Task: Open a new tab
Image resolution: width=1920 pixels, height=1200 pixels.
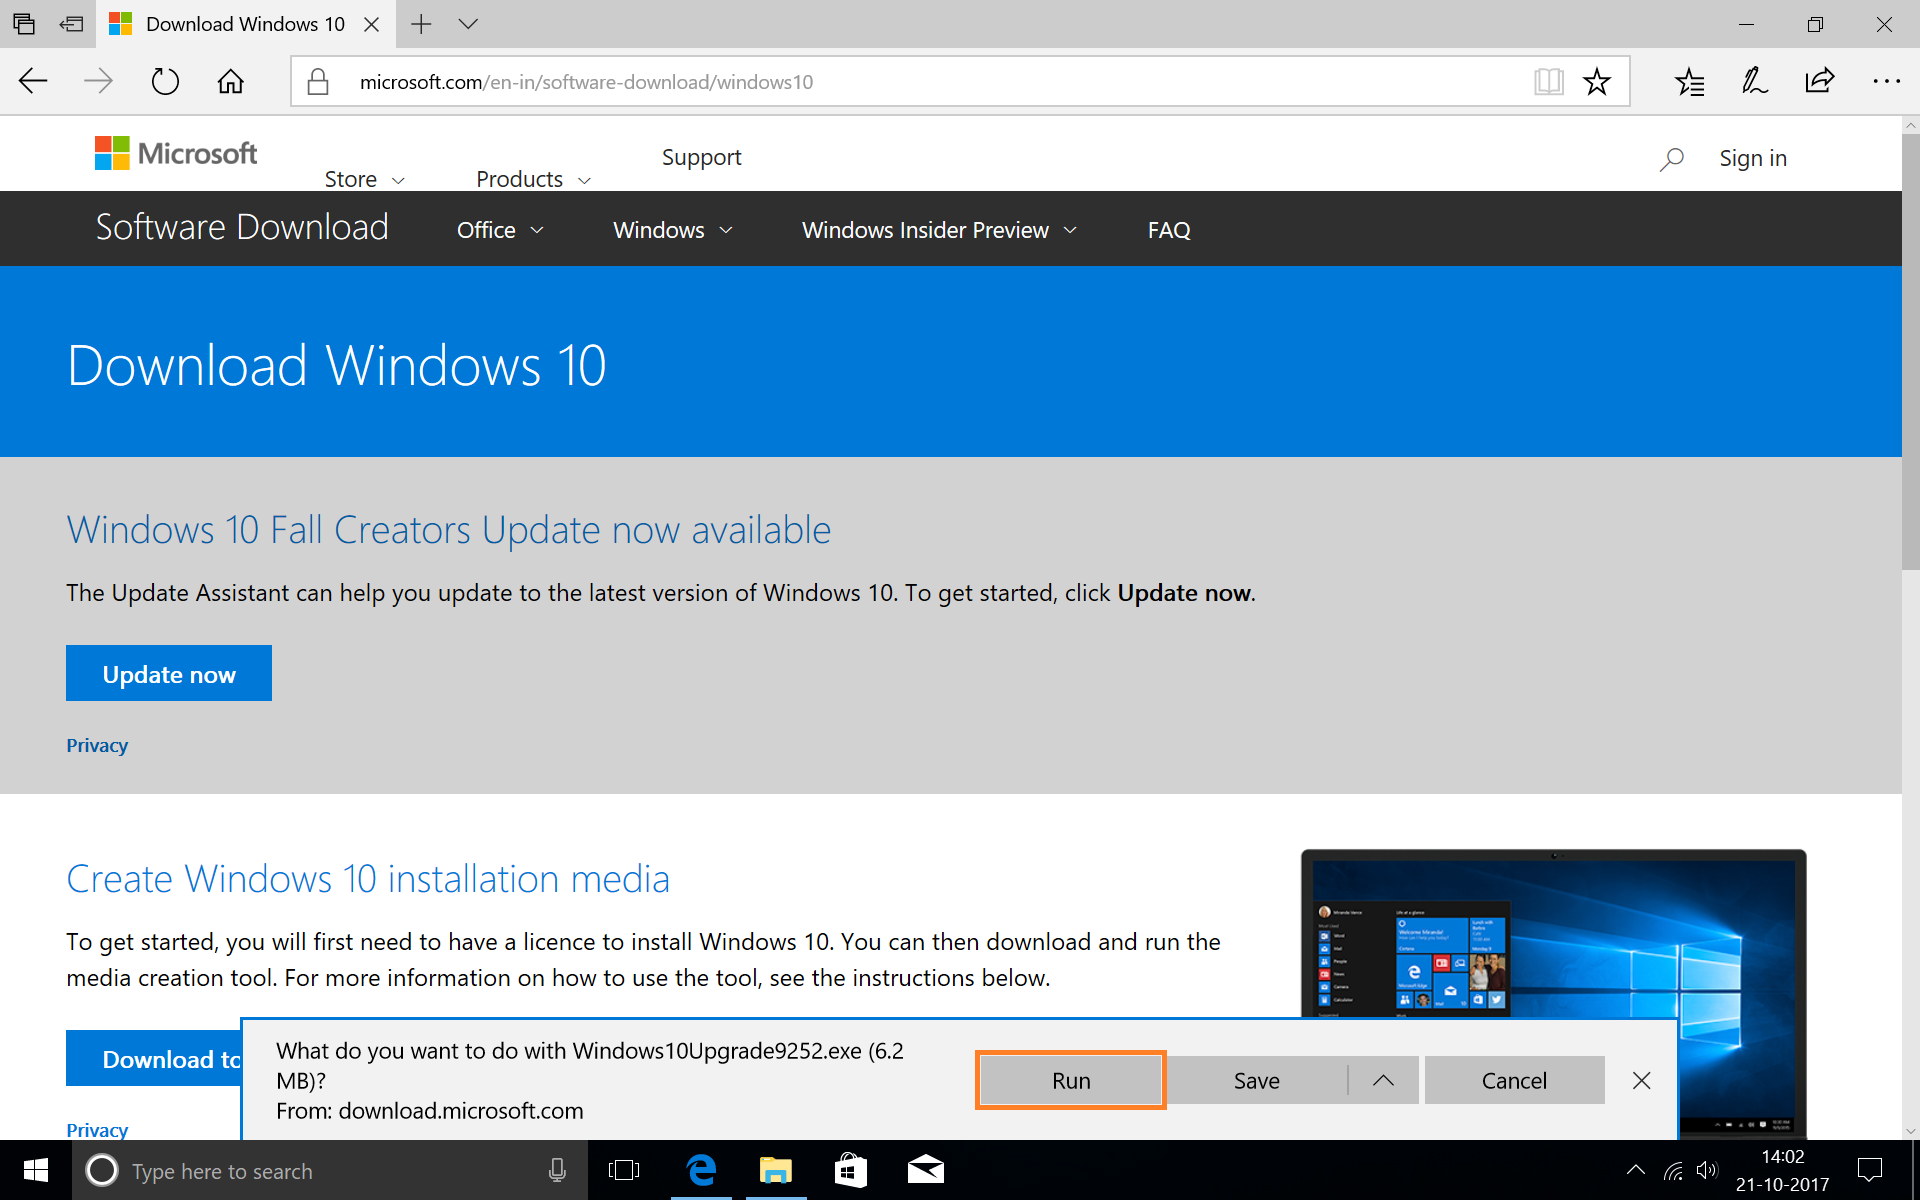Action: point(421,24)
